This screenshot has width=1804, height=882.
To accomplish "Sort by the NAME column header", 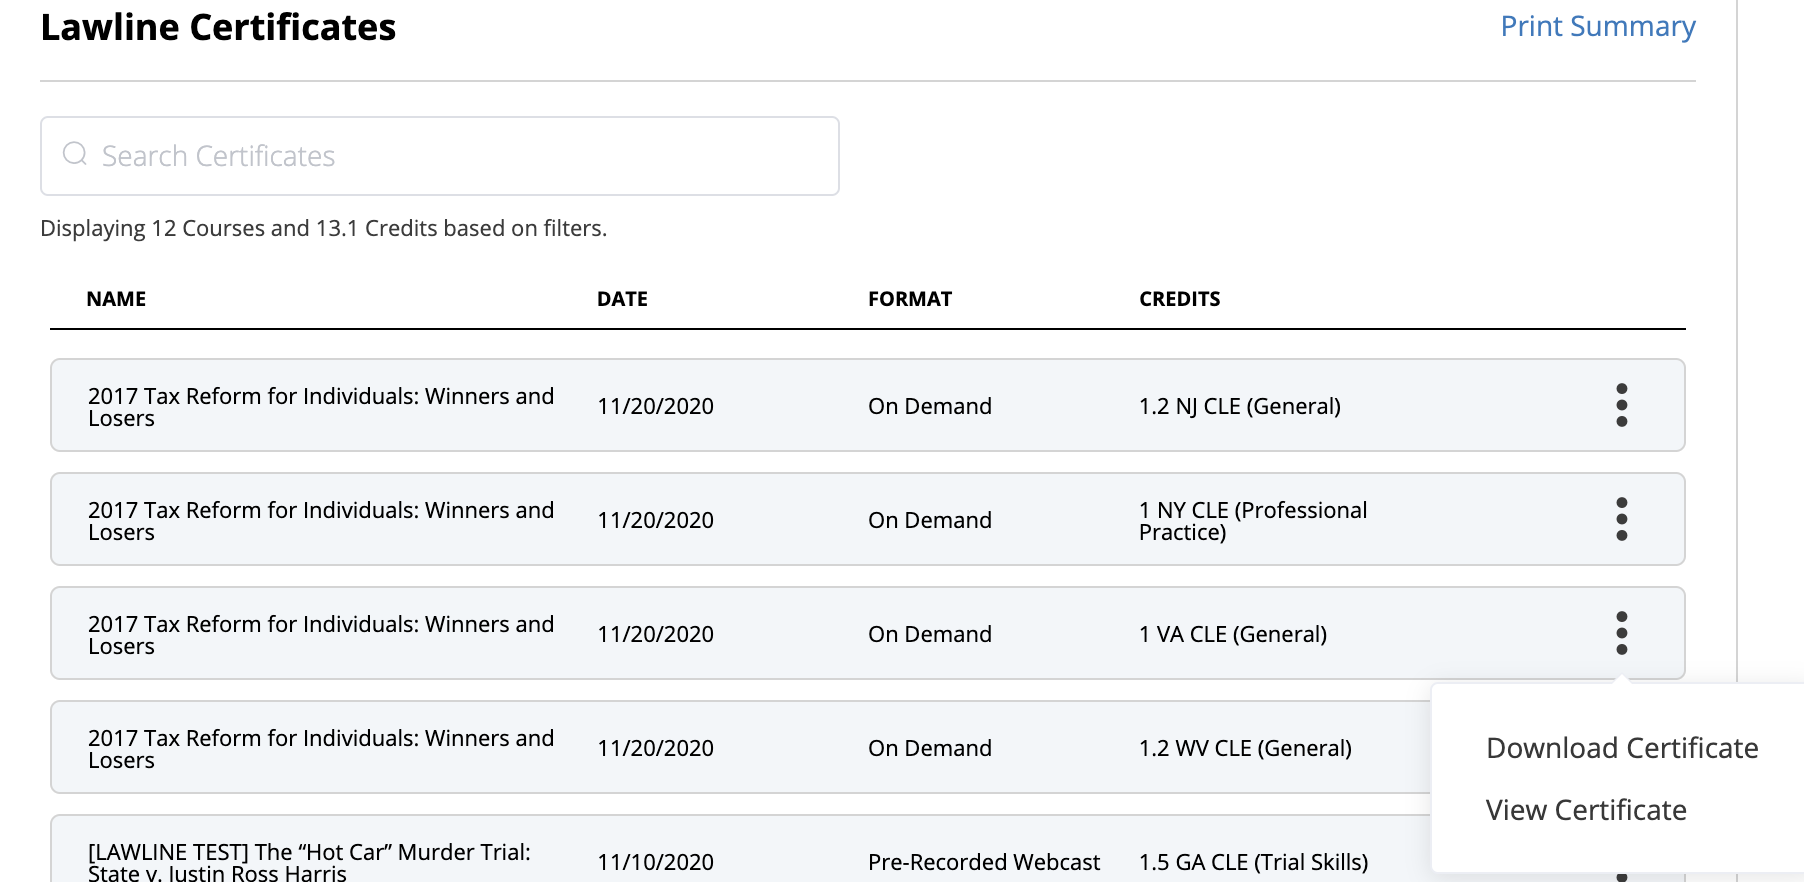I will [x=116, y=299].
